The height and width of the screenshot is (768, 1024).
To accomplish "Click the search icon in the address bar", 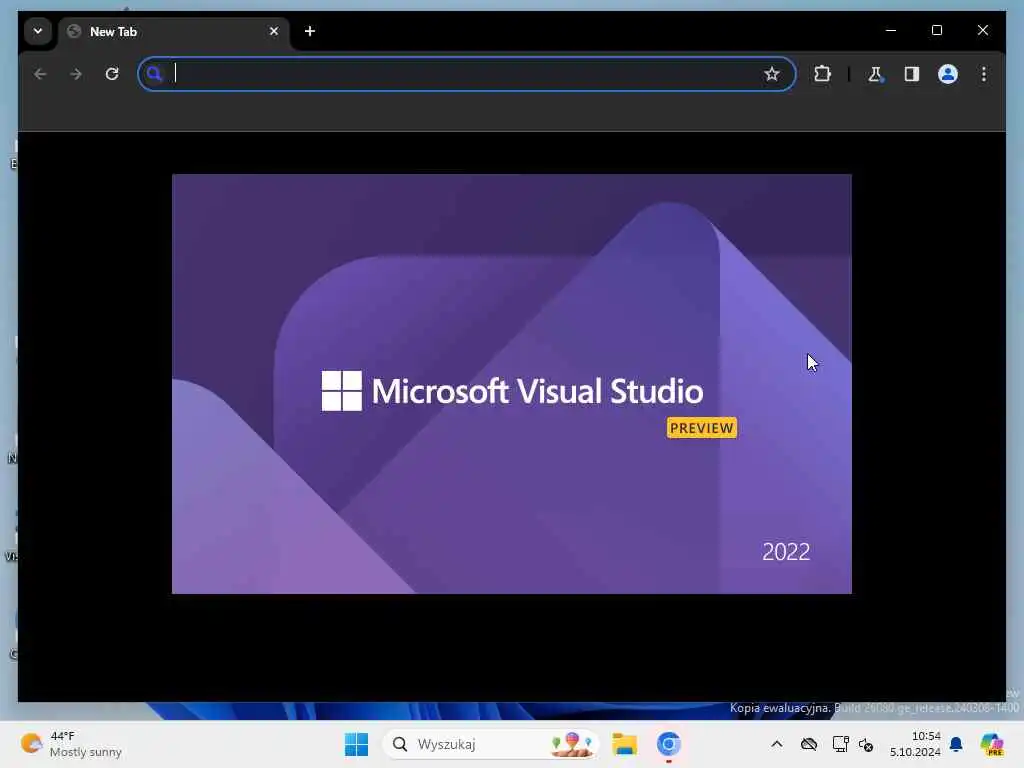I will pos(154,74).
